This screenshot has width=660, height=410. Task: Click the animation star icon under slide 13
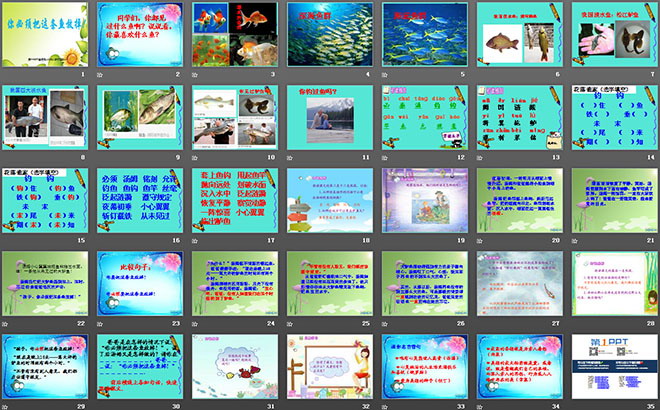(x=479, y=158)
